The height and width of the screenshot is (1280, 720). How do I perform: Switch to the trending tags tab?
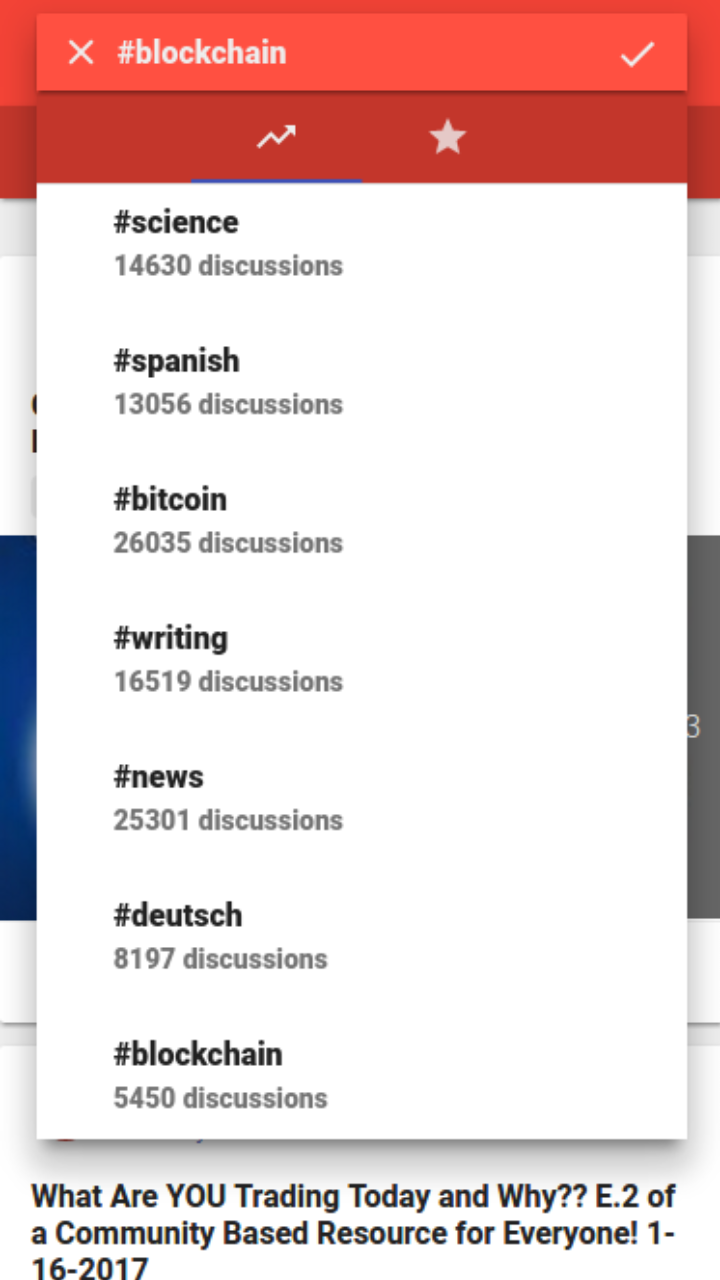pos(276,138)
